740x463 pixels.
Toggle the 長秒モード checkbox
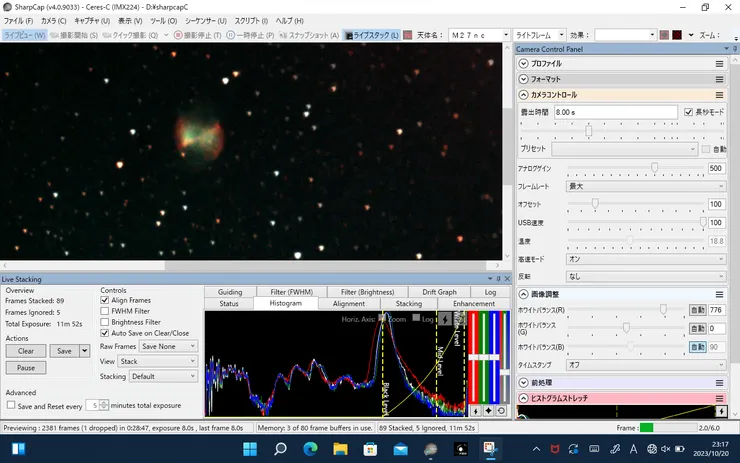click(x=689, y=112)
